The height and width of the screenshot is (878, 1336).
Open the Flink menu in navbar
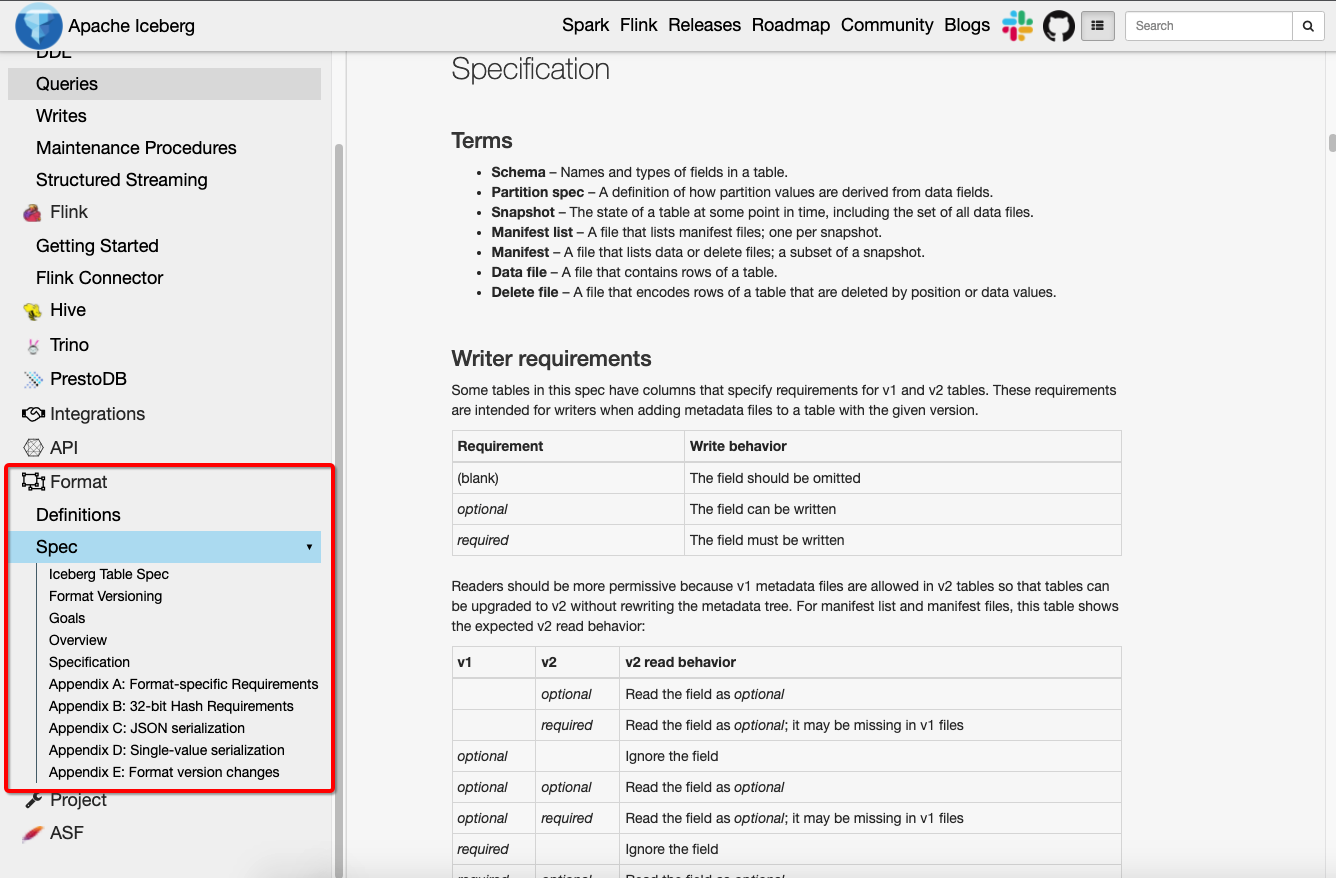point(639,25)
